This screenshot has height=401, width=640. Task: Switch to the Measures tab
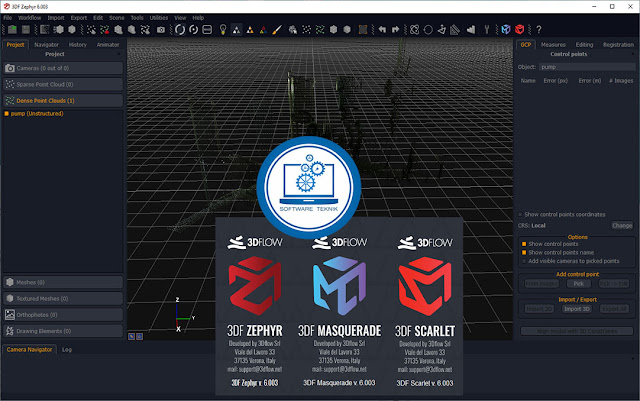tap(553, 45)
